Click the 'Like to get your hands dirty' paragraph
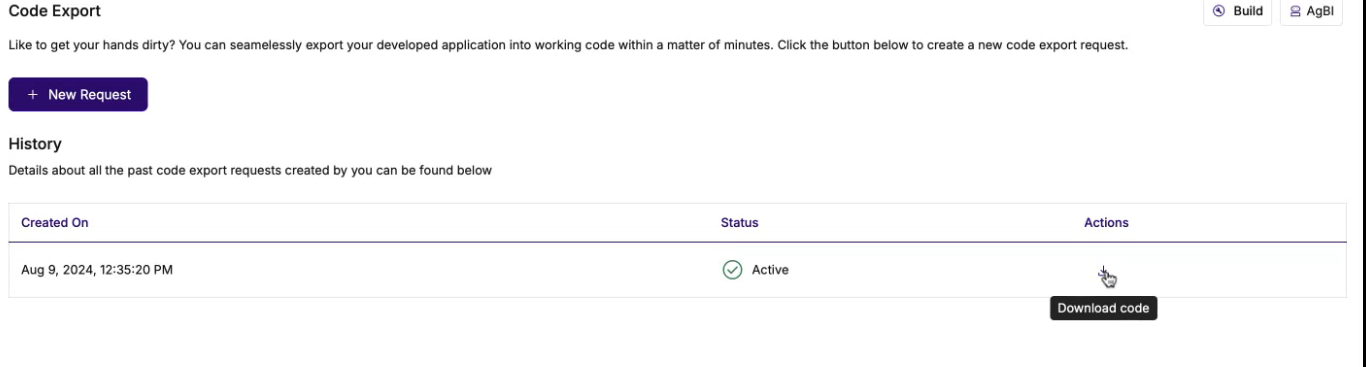This screenshot has height=367, width=1366. coord(568,45)
